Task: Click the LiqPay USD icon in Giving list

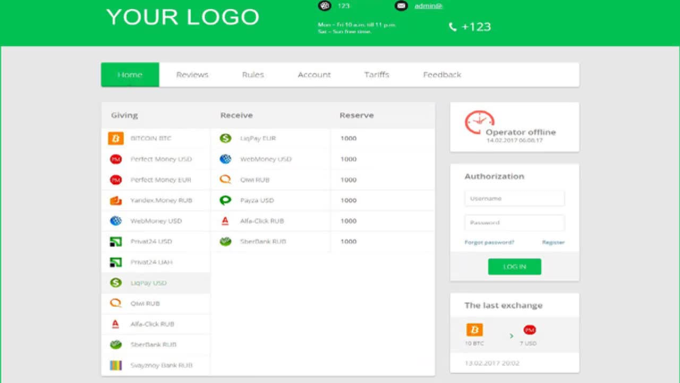Action: 116,283
